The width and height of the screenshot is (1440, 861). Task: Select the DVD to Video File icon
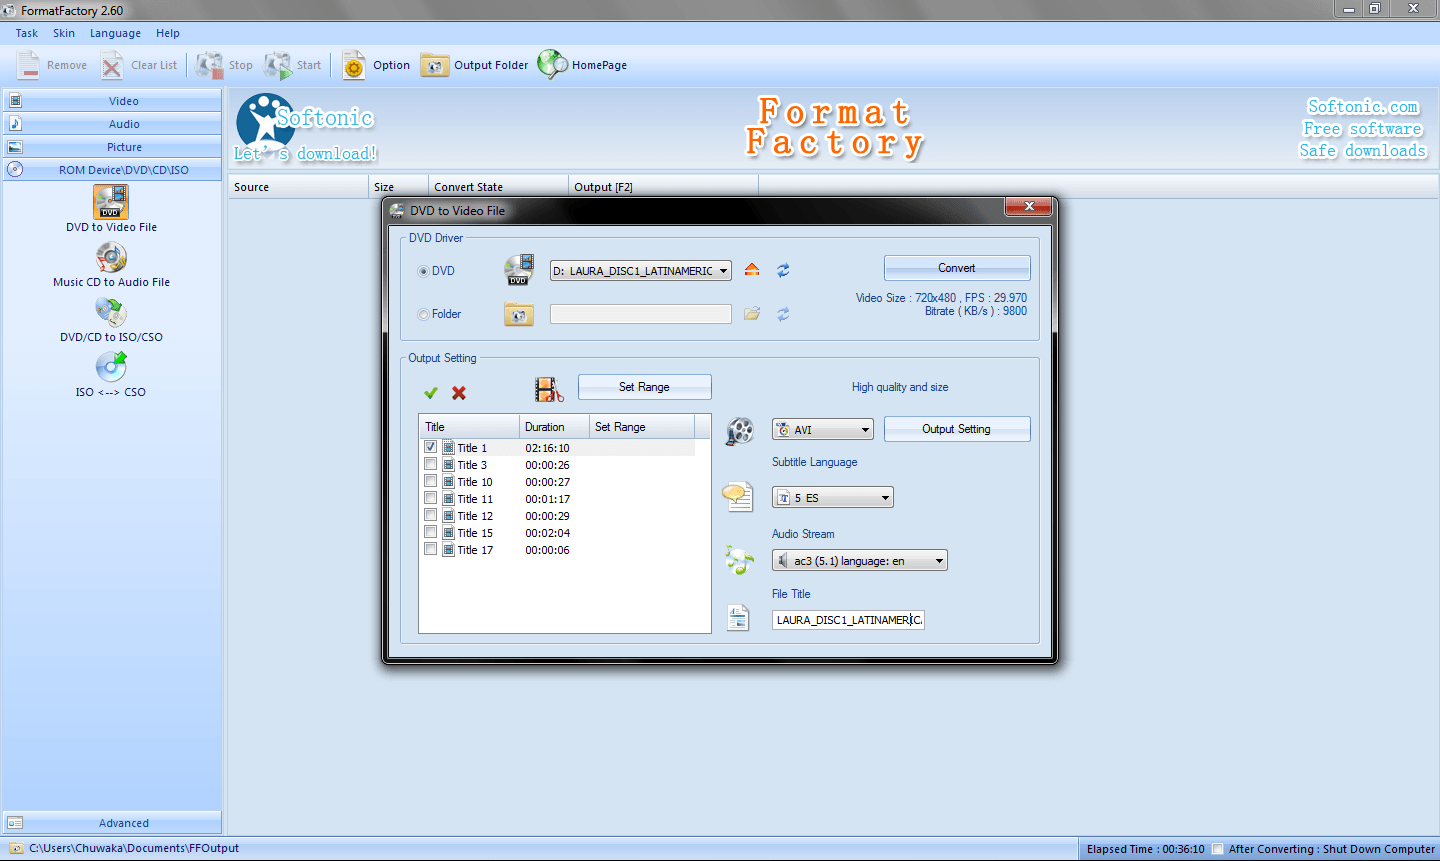(111, 201)
